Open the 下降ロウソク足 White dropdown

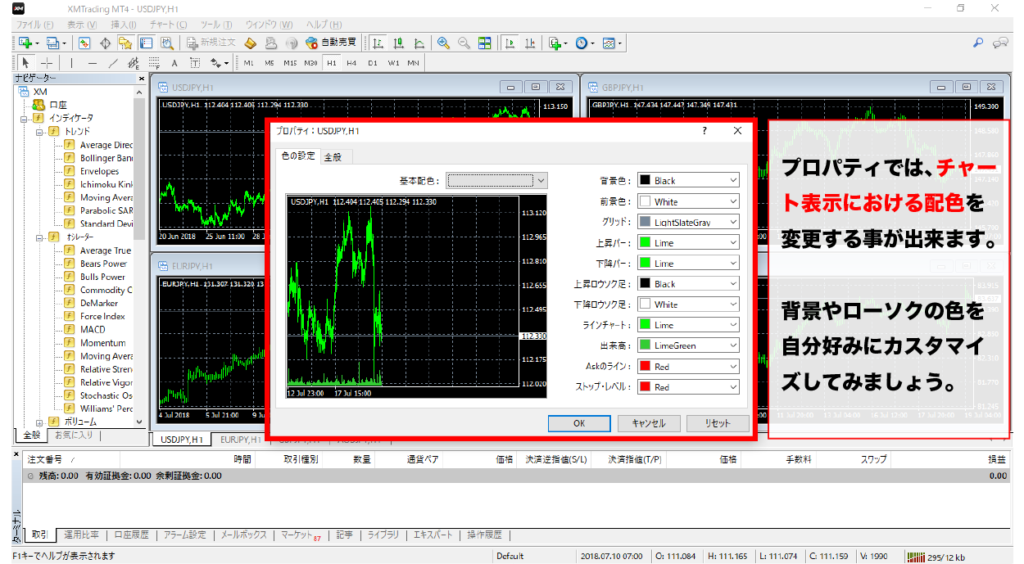[x=688, y=304]
